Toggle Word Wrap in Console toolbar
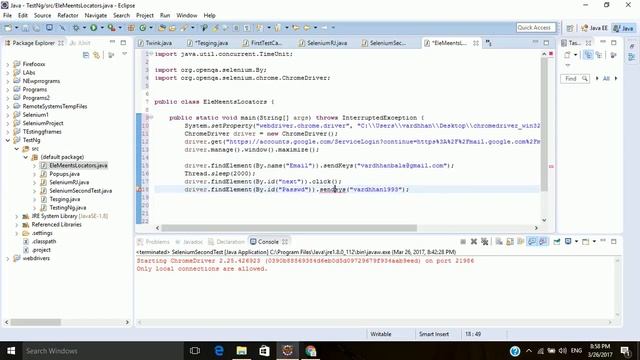The image size is (640, 360). pyautogui.click(x=521, y=242)
